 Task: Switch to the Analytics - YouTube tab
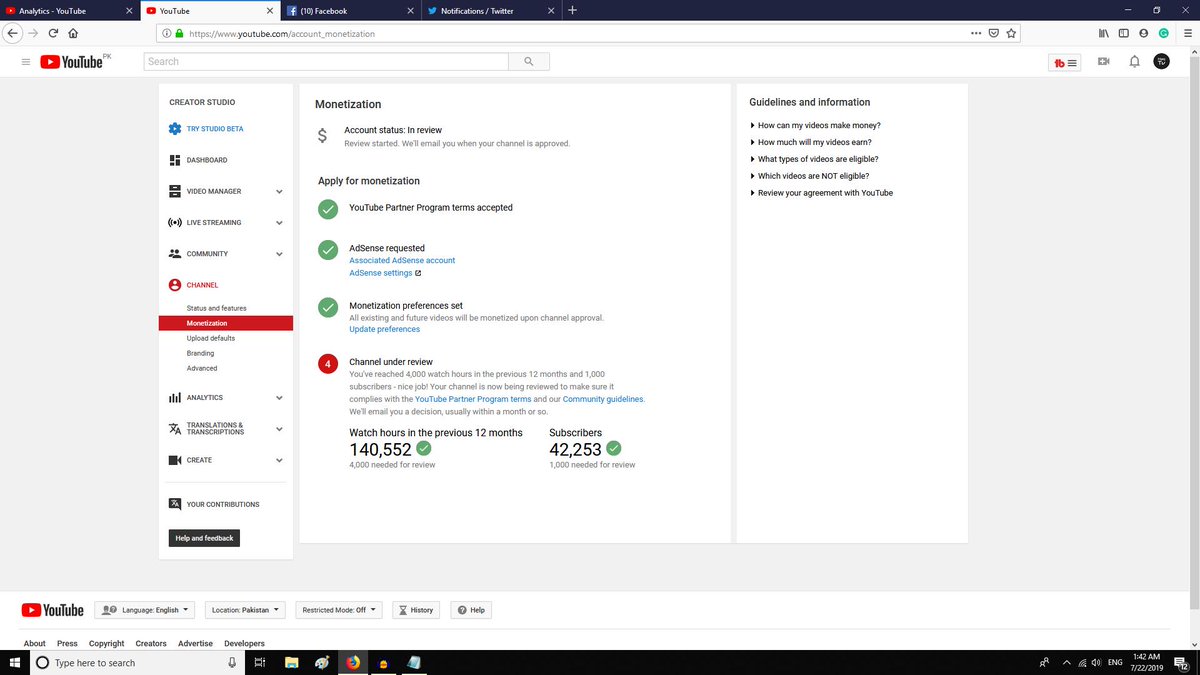(69, 10)
